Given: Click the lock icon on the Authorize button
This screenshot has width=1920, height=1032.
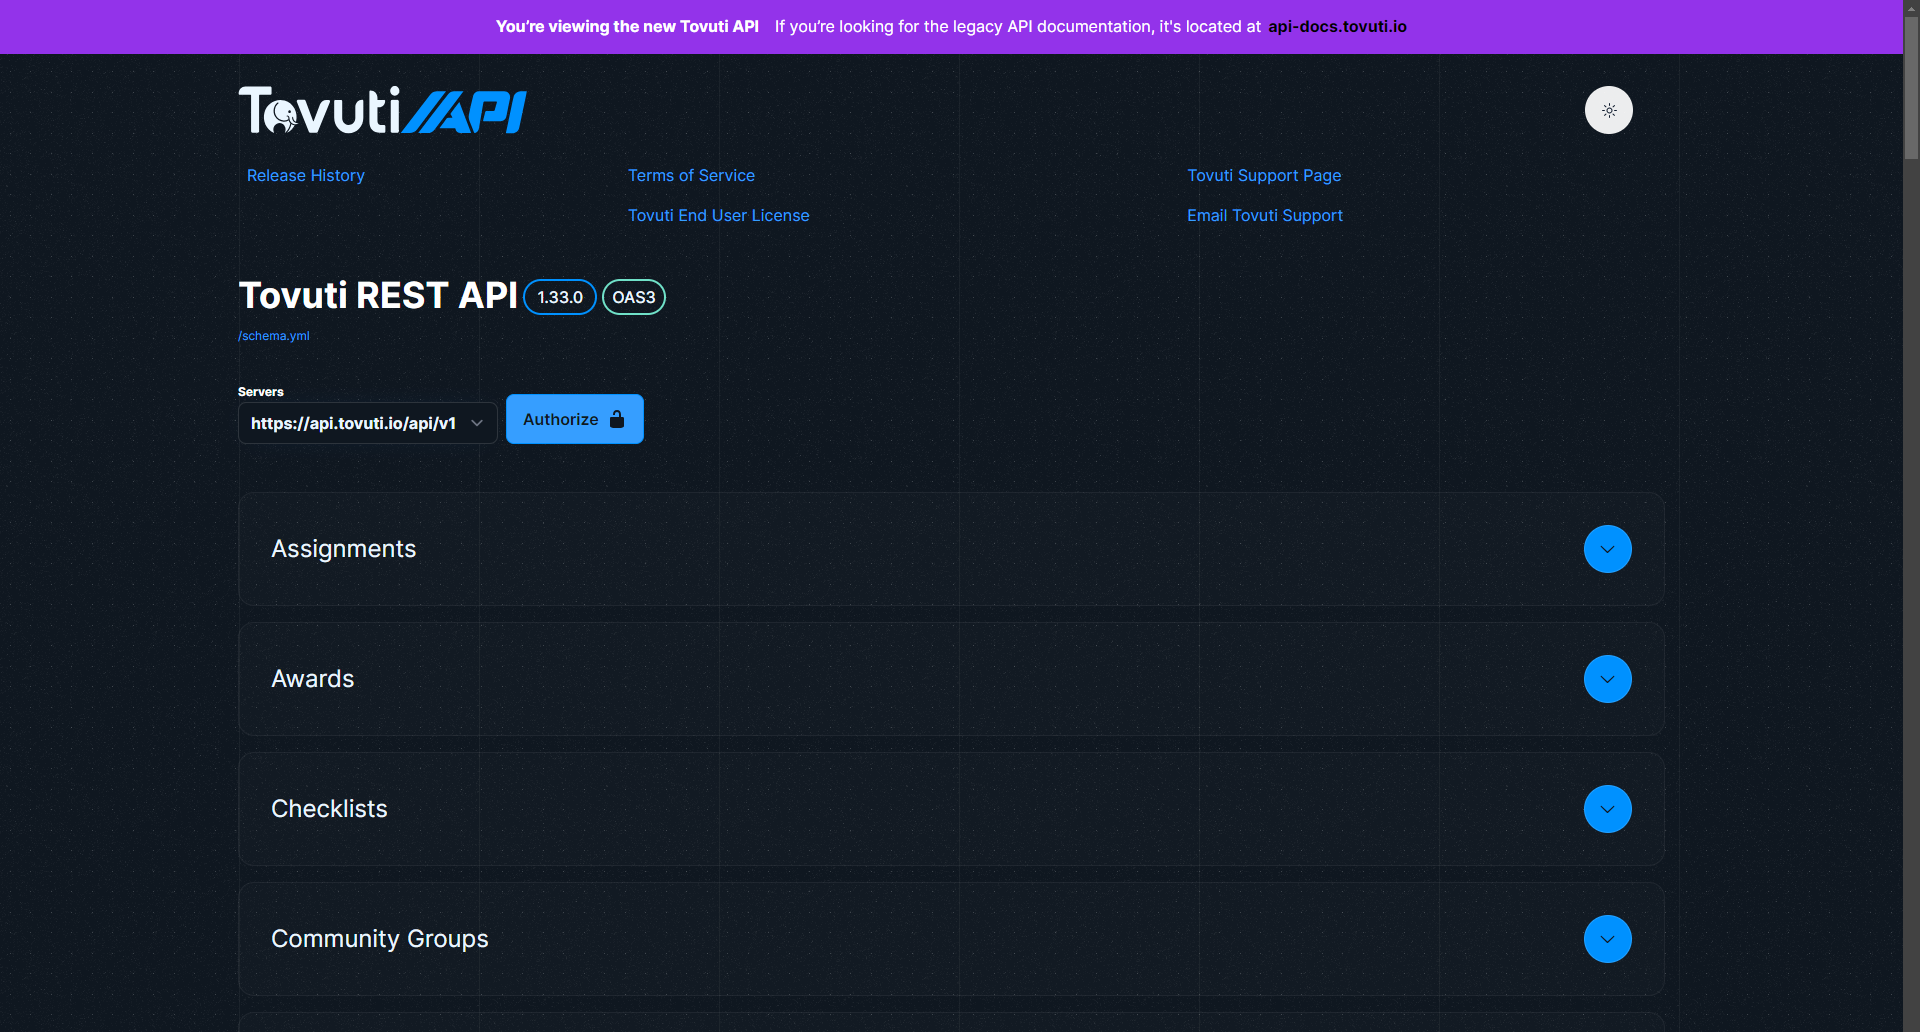Looking at the screenshot, I should tap(617, 419).
